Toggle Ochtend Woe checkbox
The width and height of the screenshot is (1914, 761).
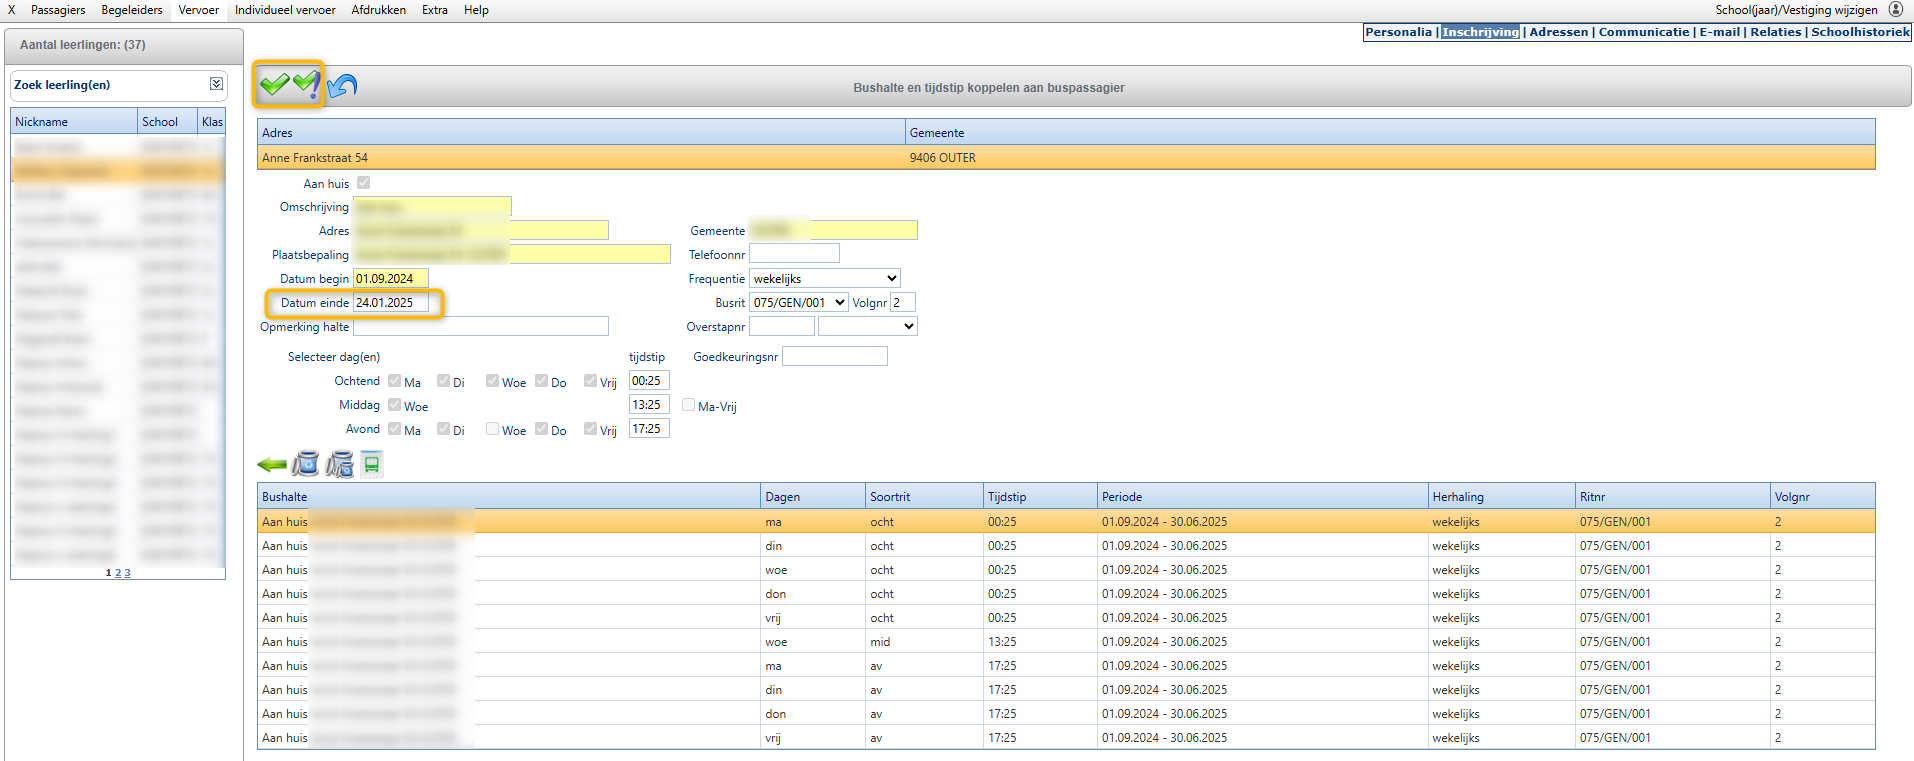tap(493, 381)
